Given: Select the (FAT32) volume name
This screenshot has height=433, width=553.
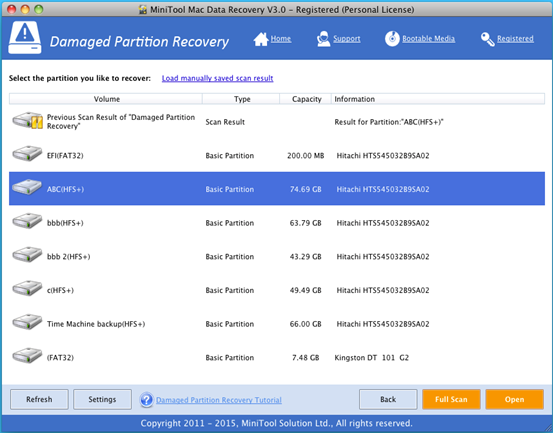Looking at the screenshot, I should coord(60,358).
